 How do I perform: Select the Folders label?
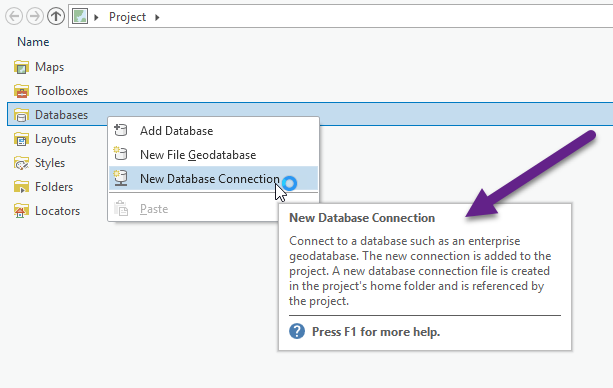tap(54, 187)
